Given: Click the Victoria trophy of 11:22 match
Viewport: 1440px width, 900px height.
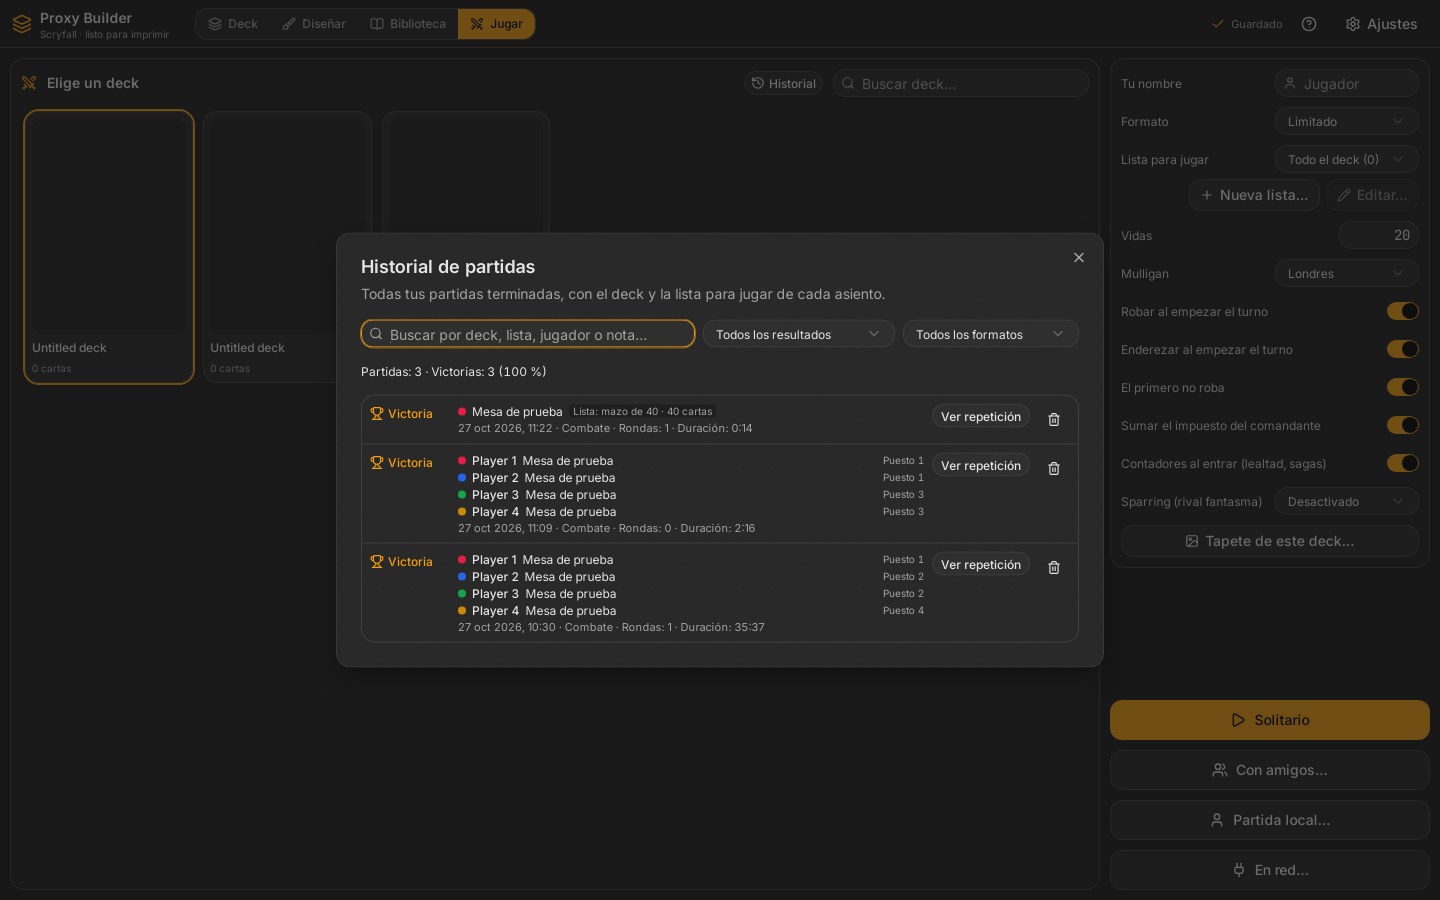Looking at the screenshot, I should [377, 413].
